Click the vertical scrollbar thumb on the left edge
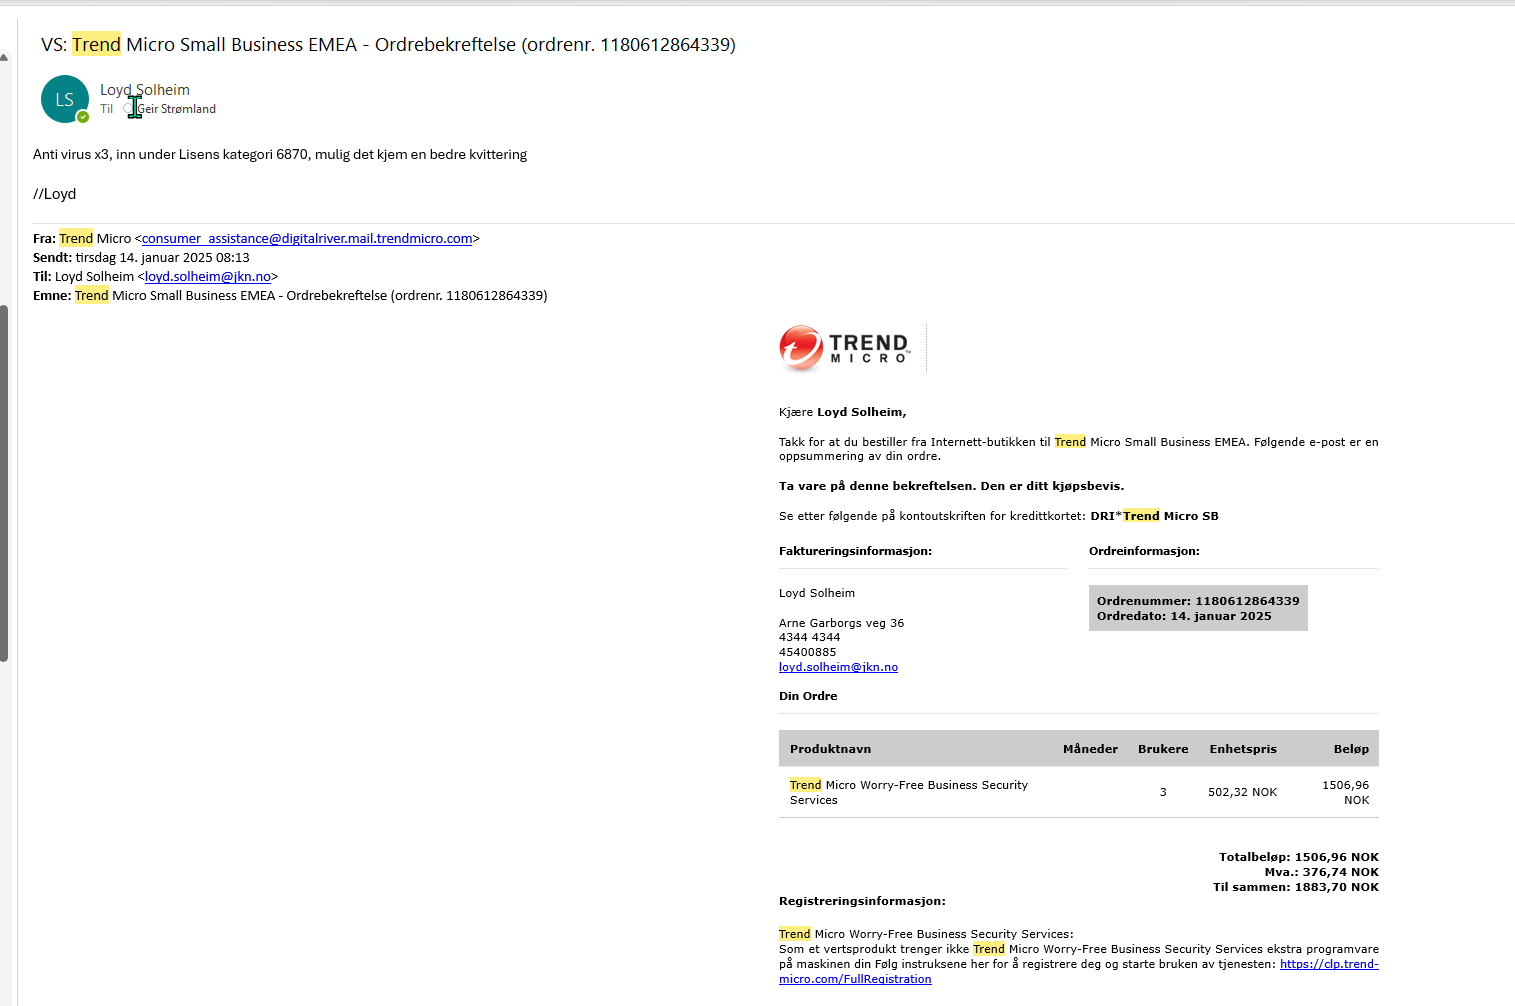 (4, 483)
